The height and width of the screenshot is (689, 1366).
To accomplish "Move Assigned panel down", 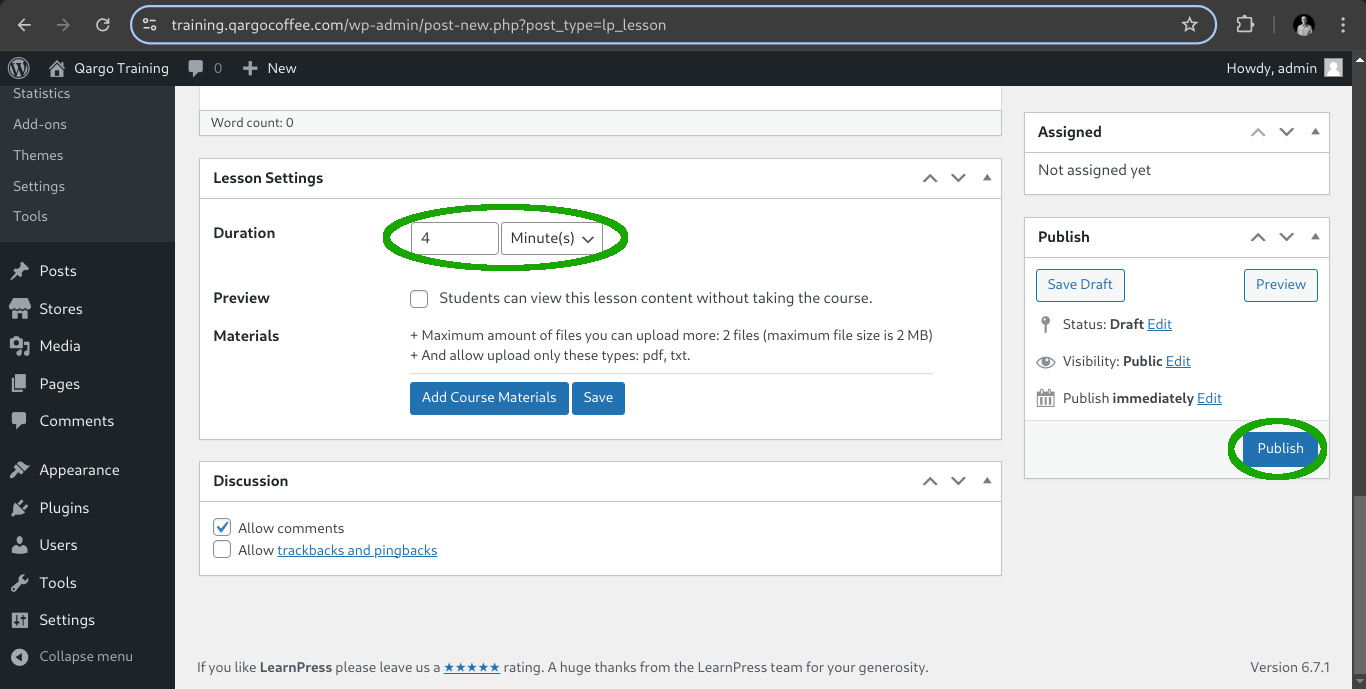I will (x=1287, y=132).
